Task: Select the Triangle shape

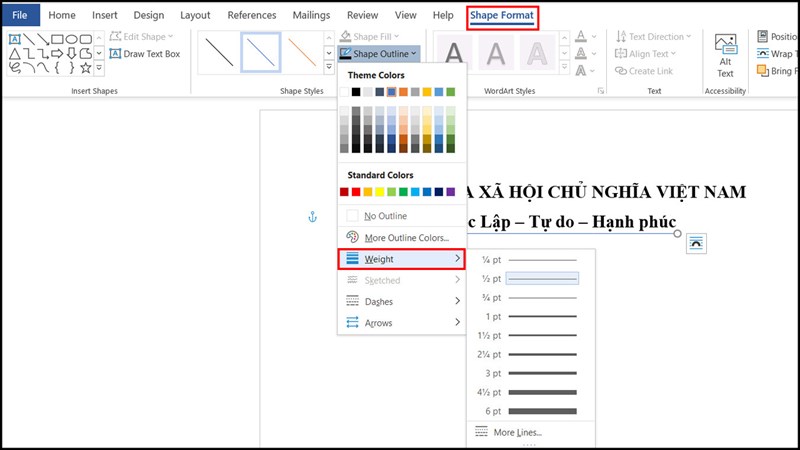Action: (x=15, y=53)
